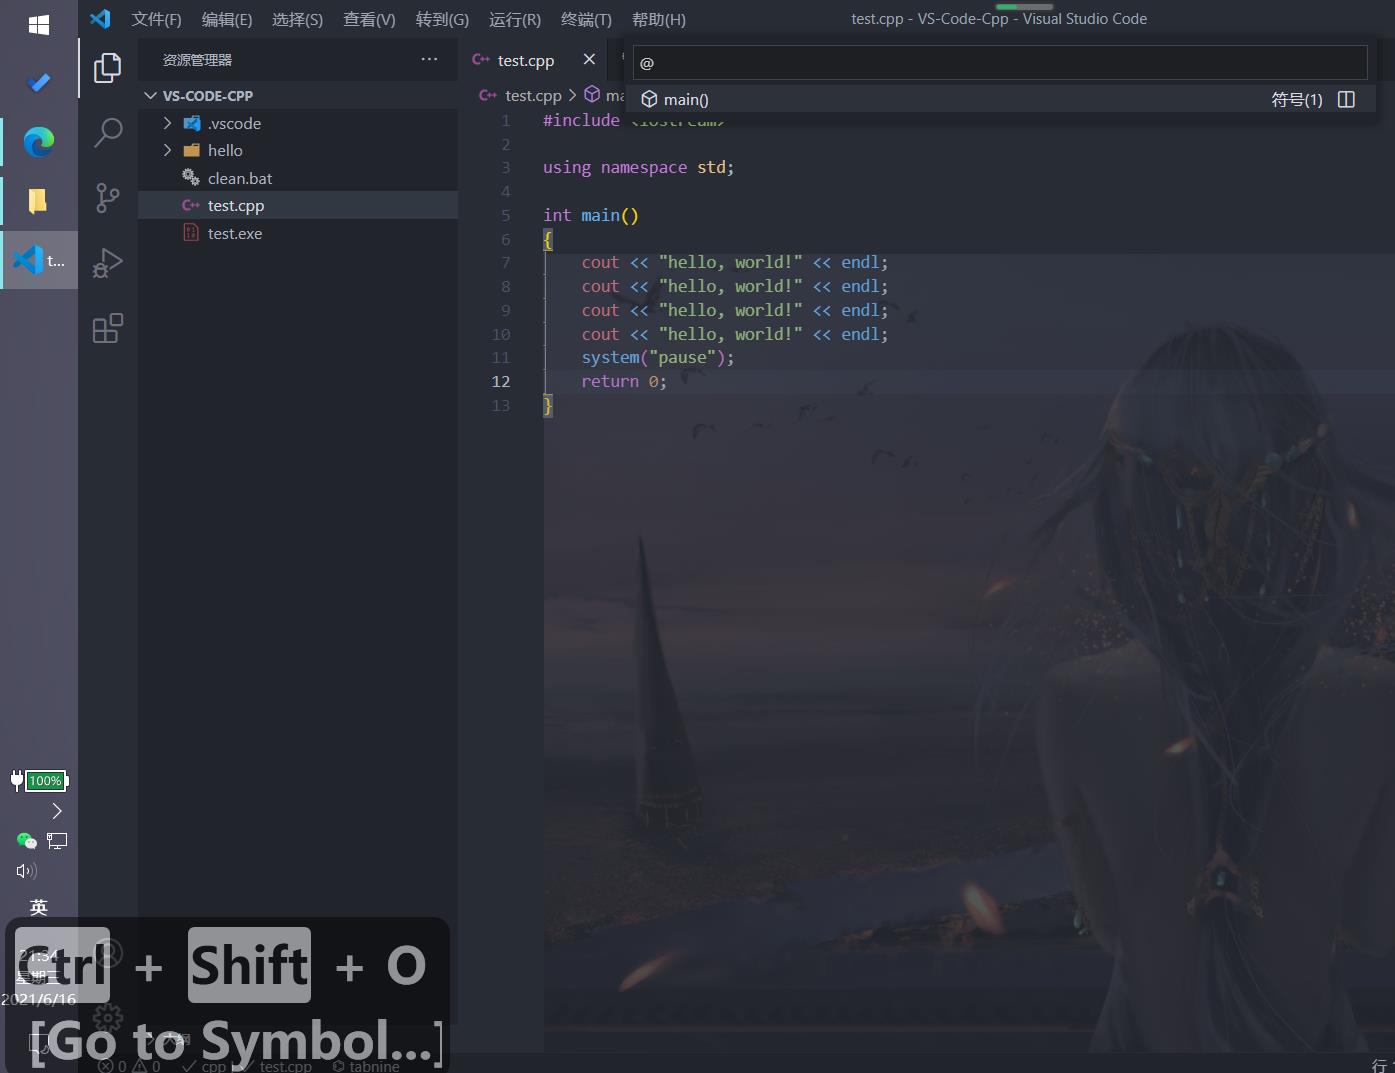Open the Source Control view
1395x1073 pixels.
point(108,197)
